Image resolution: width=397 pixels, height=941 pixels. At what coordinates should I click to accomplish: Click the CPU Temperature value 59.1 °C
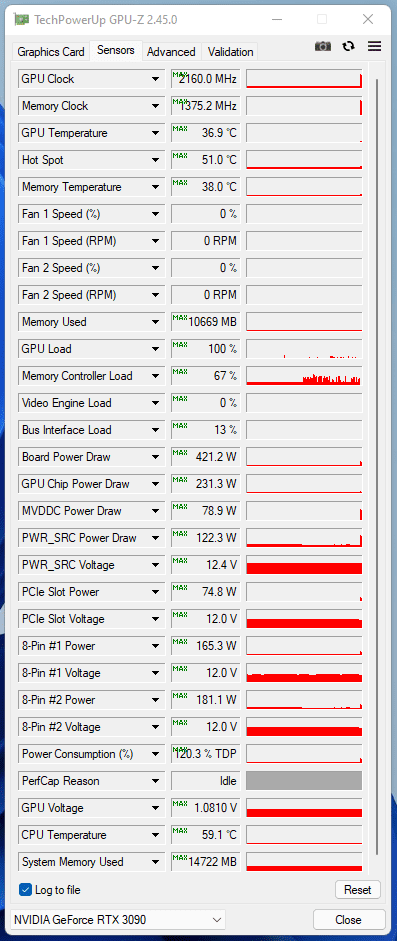tap(206, 835)
